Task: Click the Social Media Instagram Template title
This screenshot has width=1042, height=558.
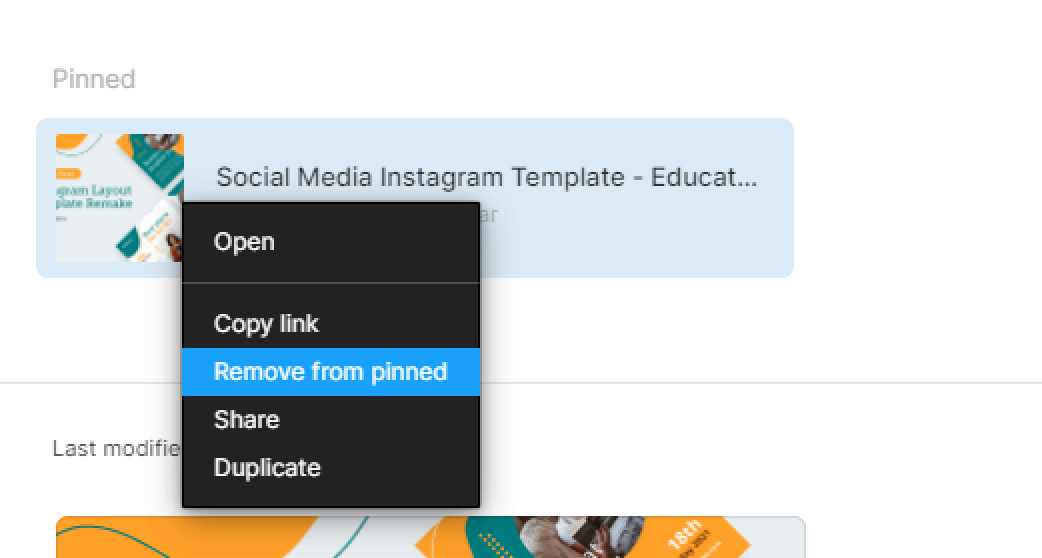Action: click(486, 177)
